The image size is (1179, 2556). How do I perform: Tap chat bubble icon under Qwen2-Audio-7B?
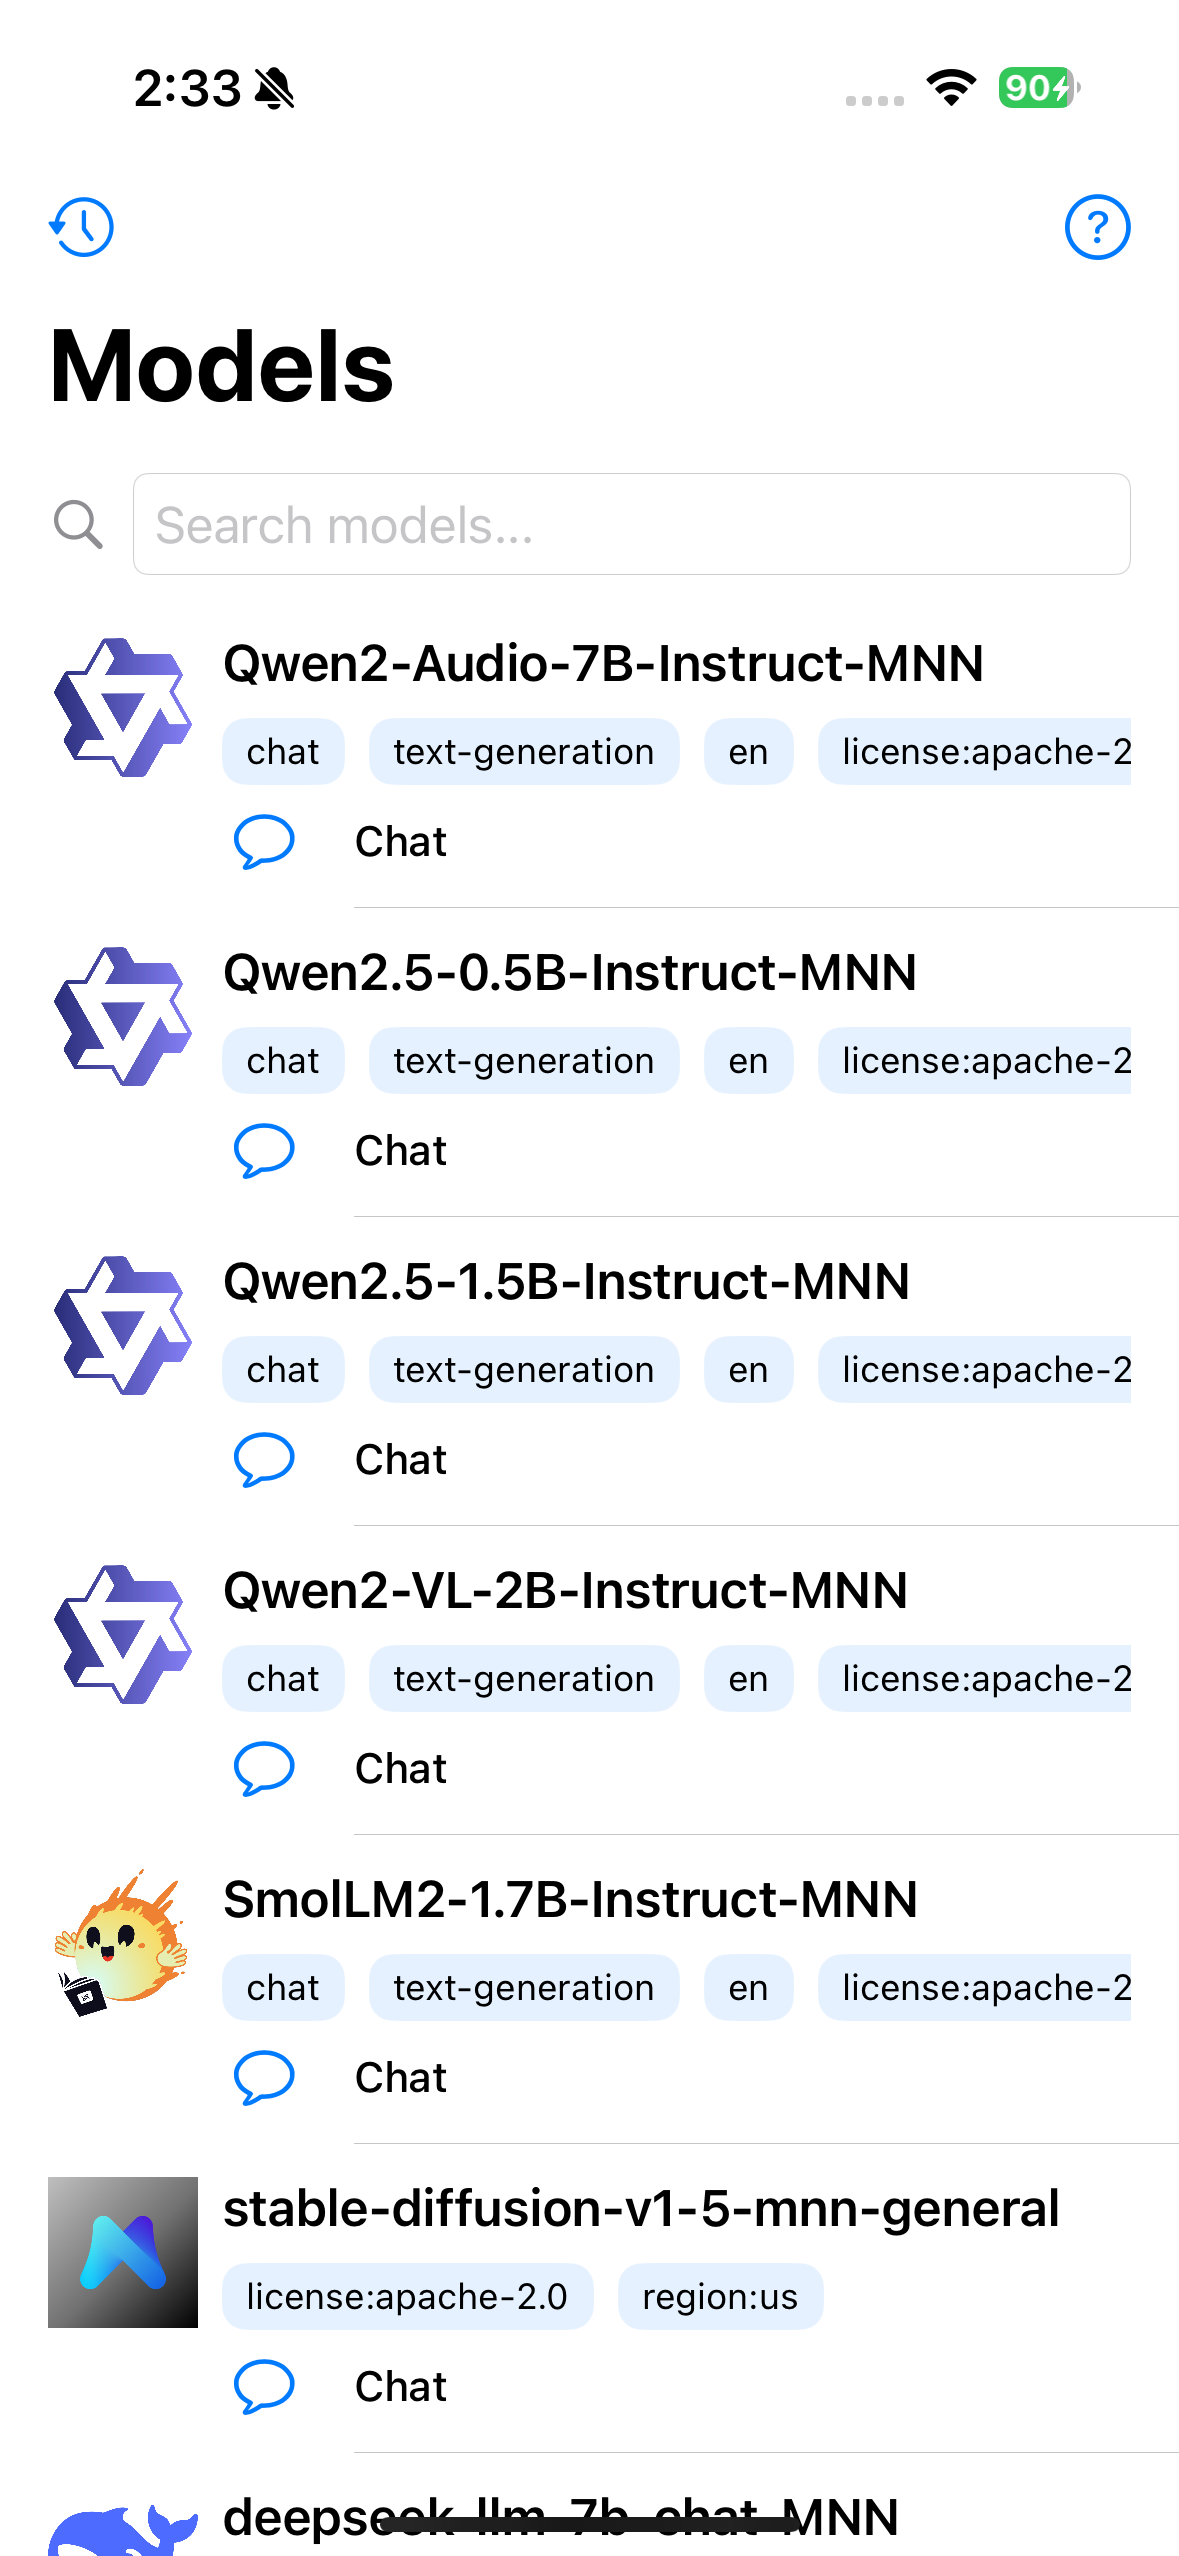pyautogui.click(x=264, y=841)
